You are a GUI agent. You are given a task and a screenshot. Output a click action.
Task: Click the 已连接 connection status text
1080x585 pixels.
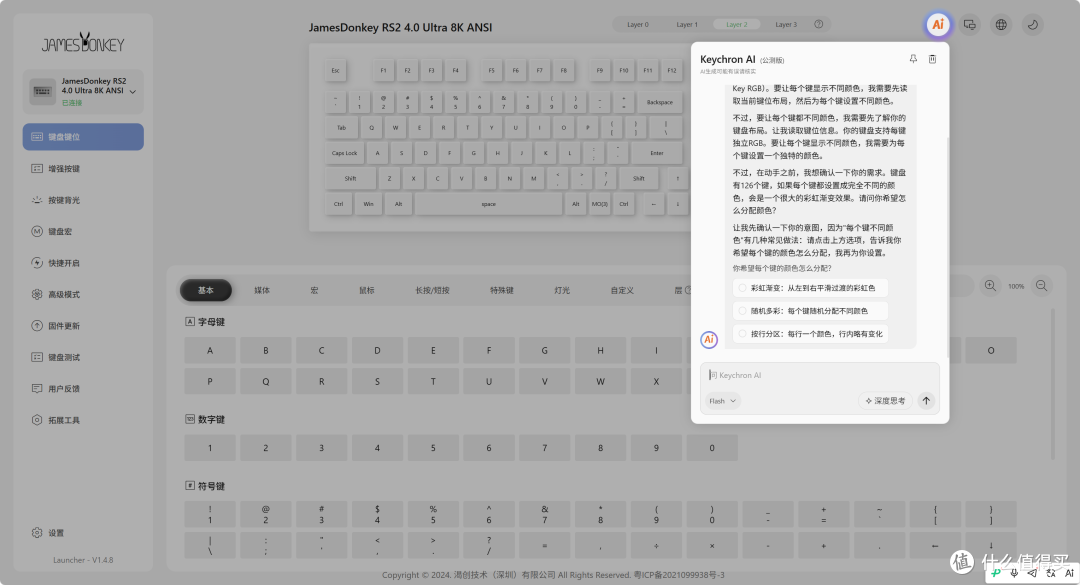[72, 103]
